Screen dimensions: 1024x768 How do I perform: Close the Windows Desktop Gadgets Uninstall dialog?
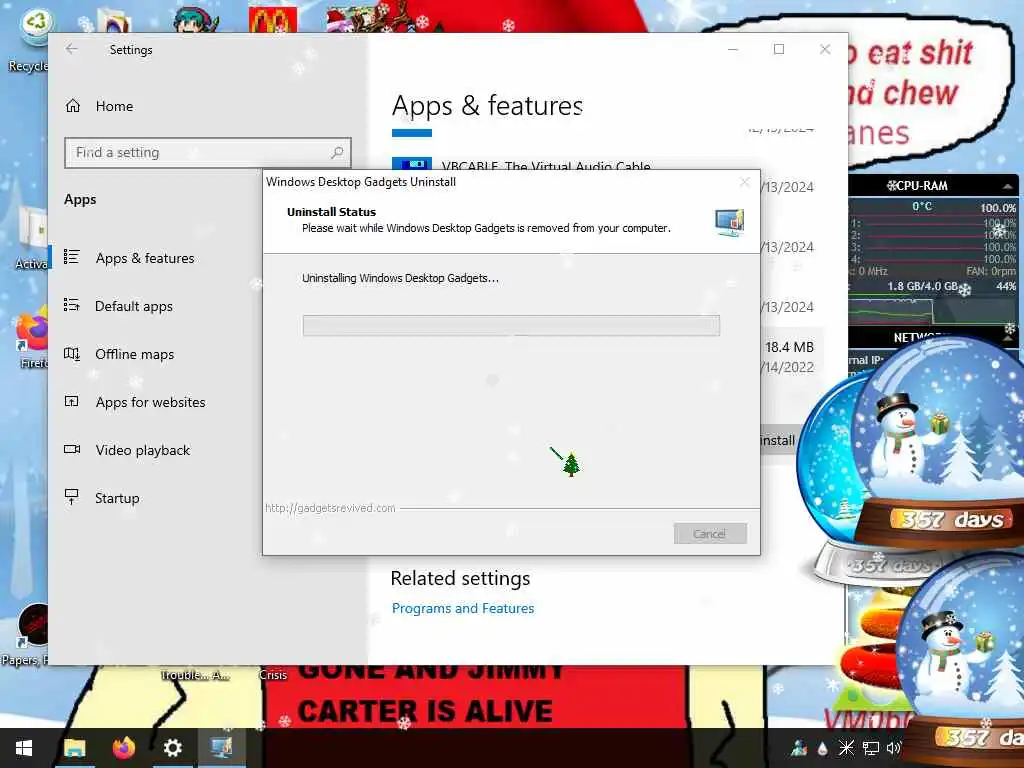(x=744, y=182)
